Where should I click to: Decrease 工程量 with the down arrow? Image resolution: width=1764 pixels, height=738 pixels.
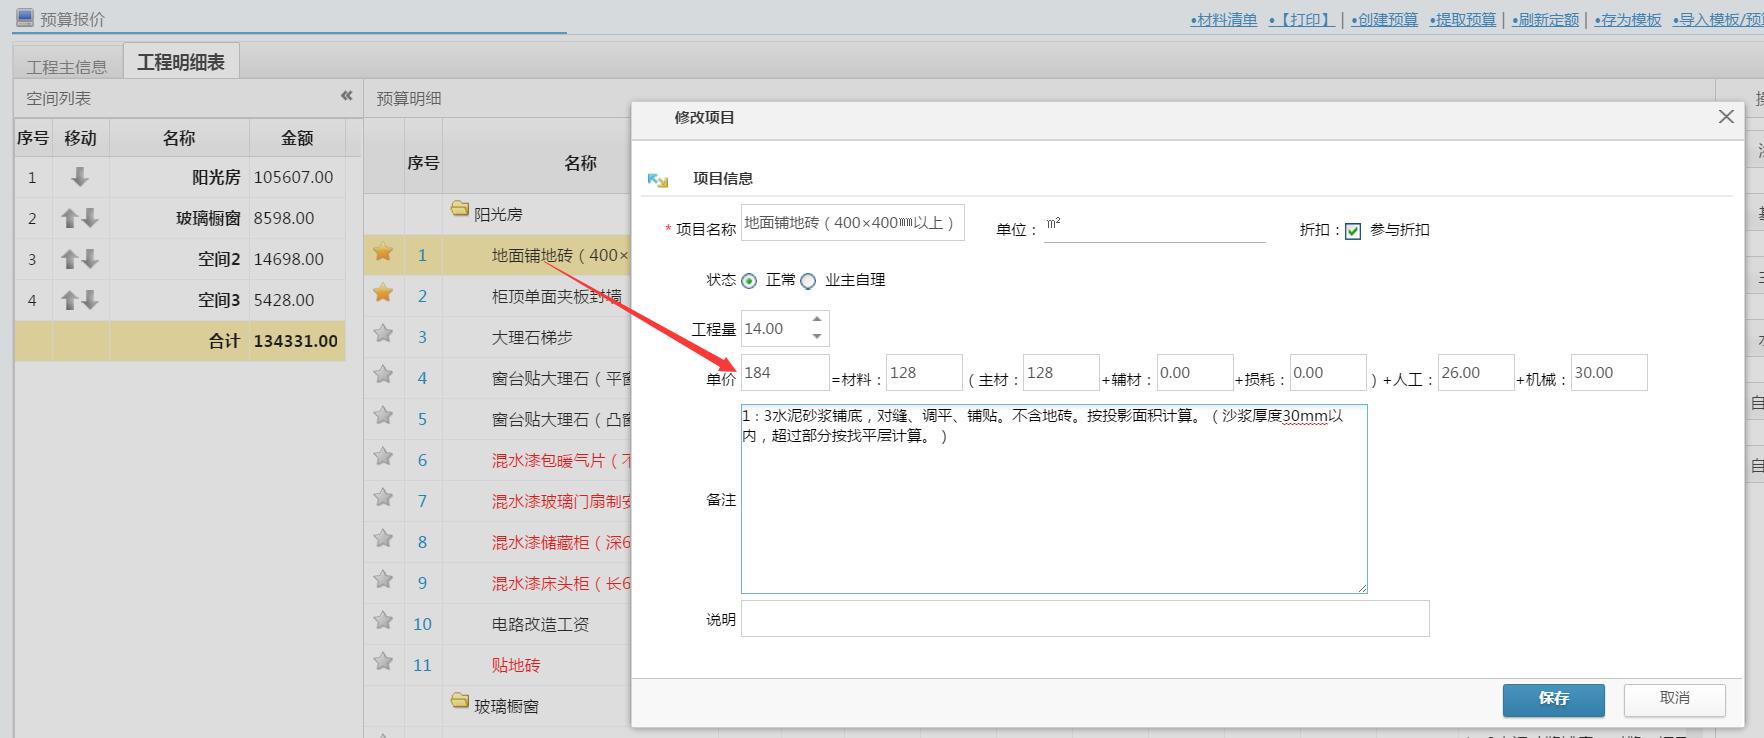pos(817,337)
